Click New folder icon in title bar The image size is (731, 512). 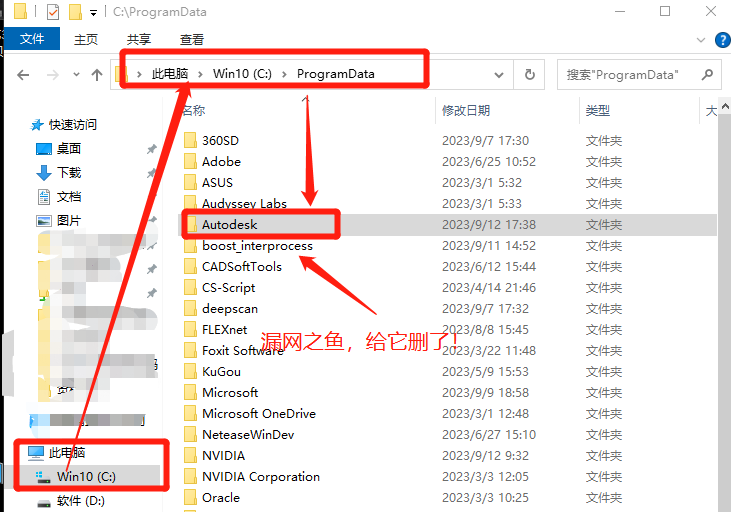pyautogui.click(x=75, y=12)
